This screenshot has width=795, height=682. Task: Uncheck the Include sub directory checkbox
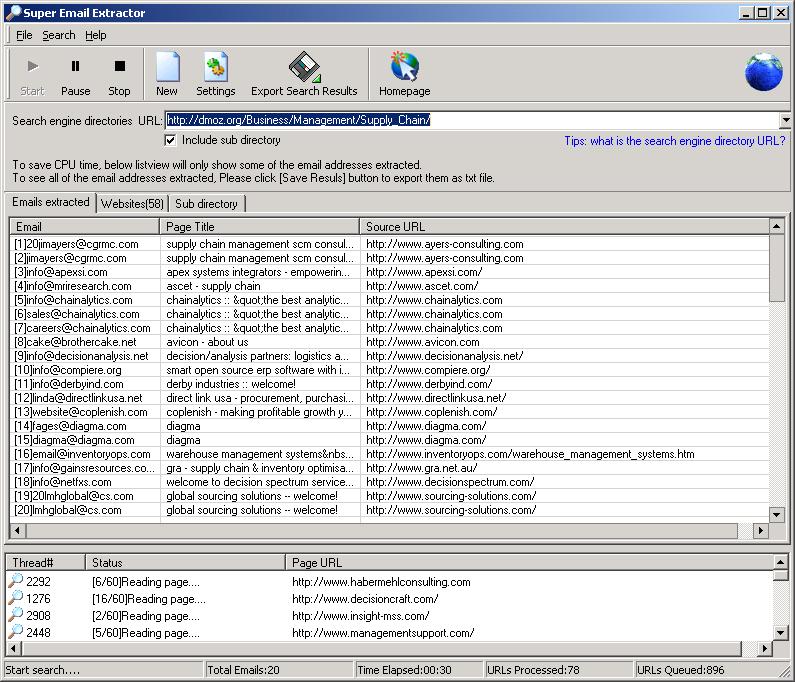[171, 141]
